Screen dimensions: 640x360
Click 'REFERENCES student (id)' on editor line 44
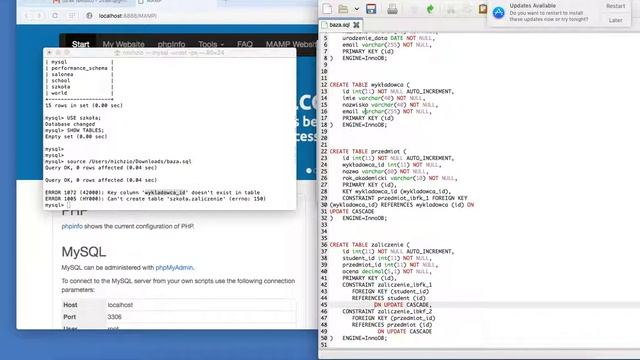tap(389, 298)
